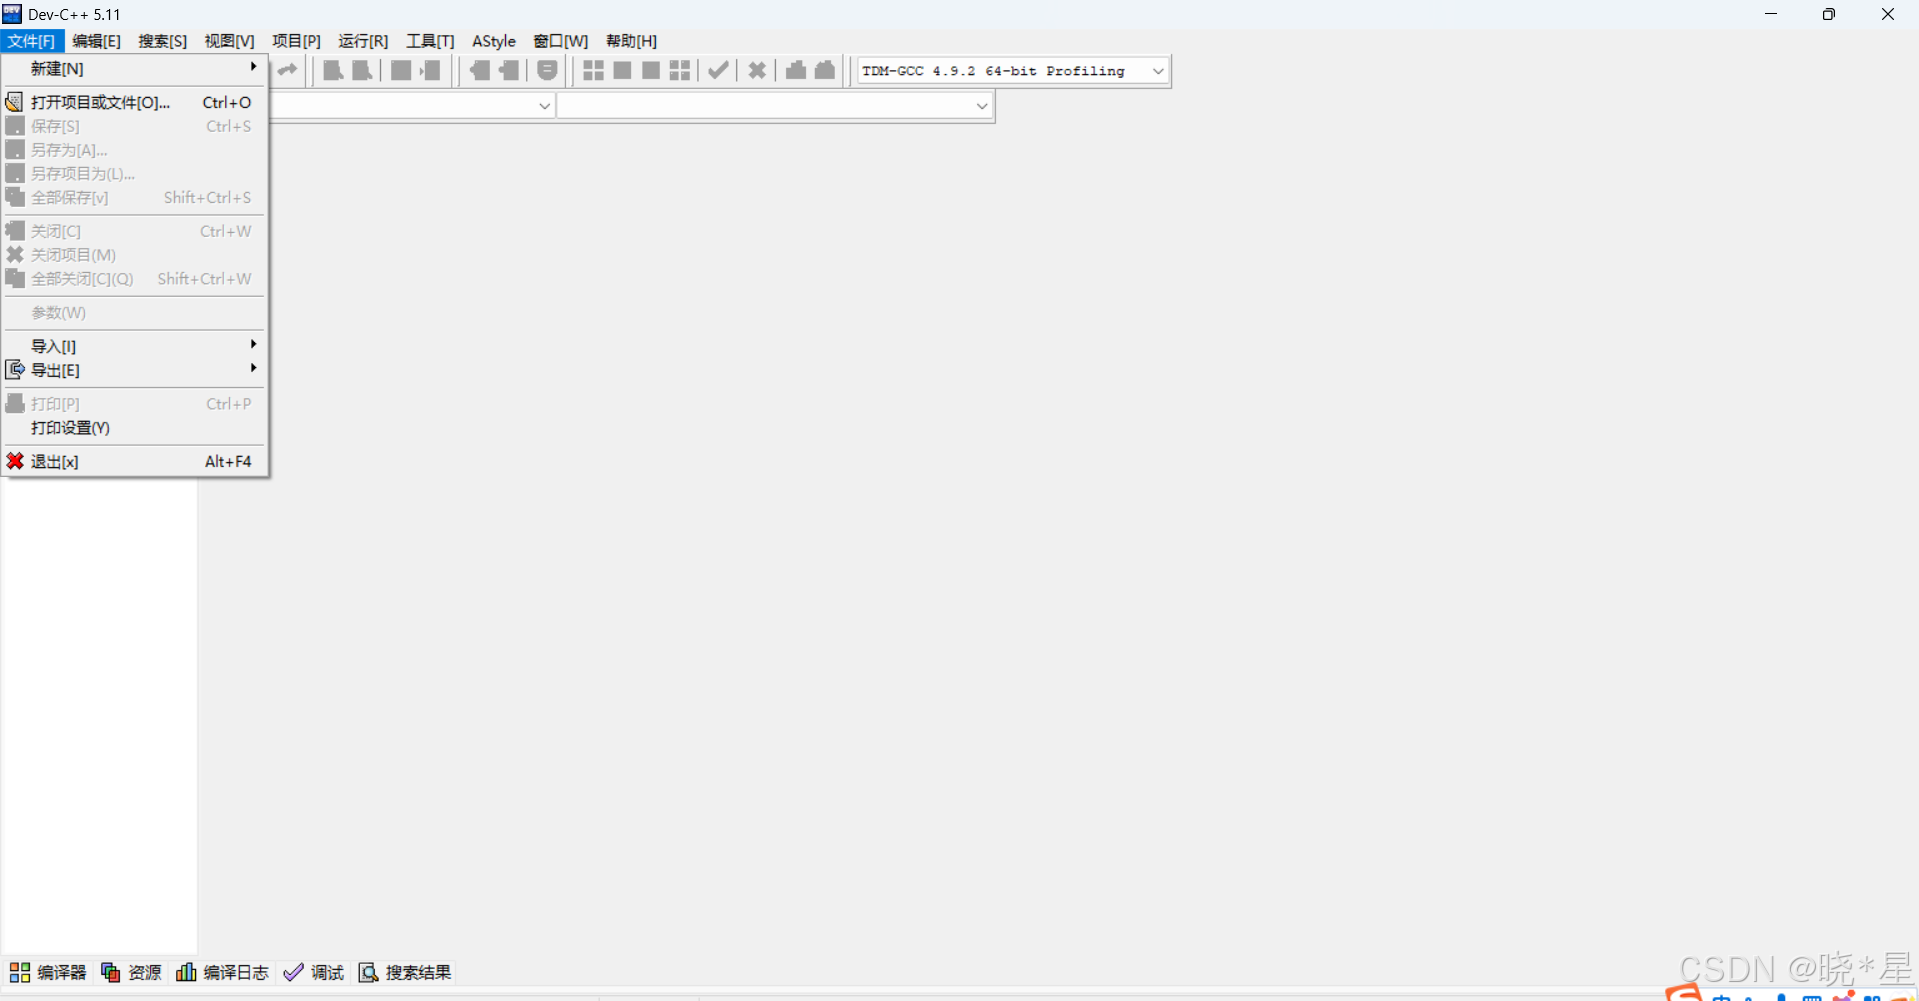This screenshot has height=1001, width=1919.
Task: Open the 帮助[H] menu
Action: pyautogui.click(x=631, y=41)
